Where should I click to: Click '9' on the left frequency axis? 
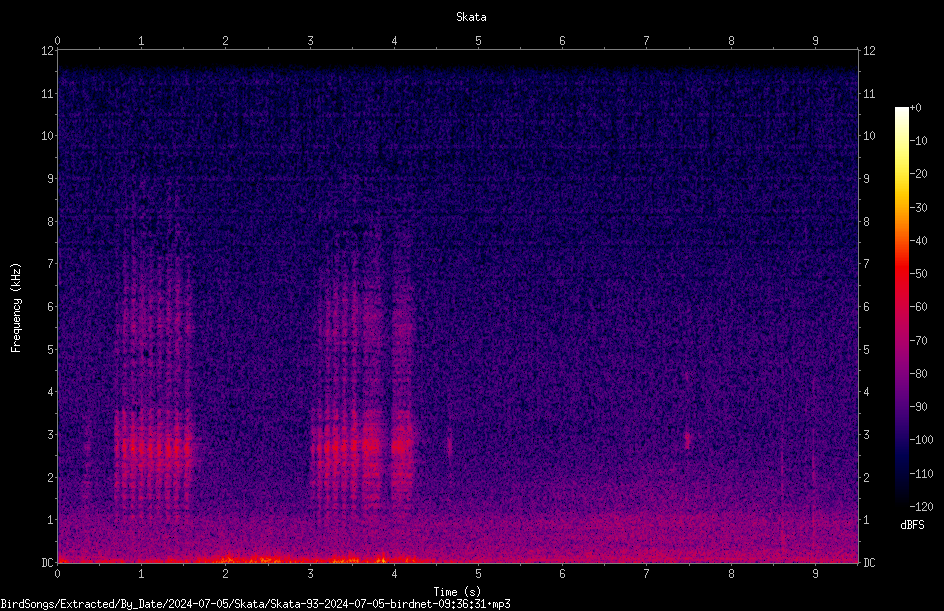(50, 179)
